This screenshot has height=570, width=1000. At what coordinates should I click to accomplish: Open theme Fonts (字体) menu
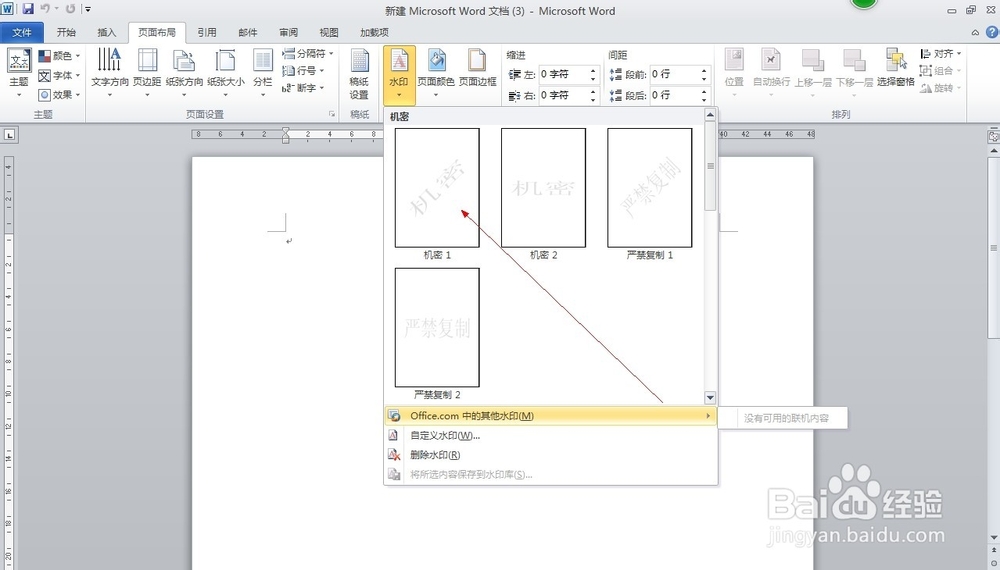coord(59,76)
